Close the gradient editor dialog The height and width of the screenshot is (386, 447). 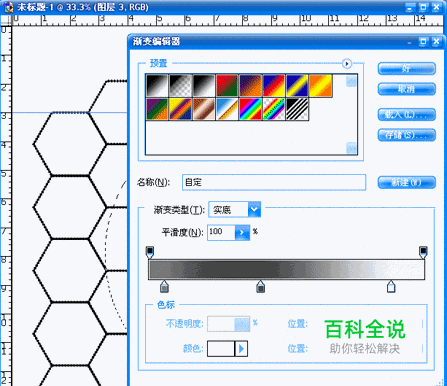[436, 42]
